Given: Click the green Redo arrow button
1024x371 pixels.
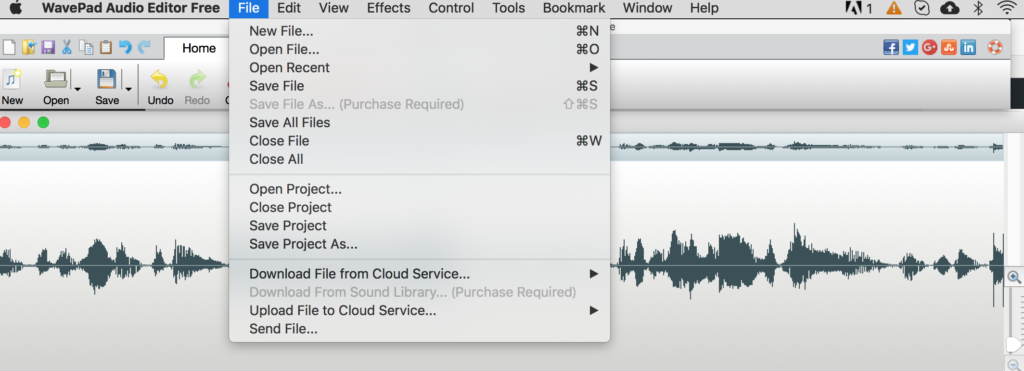Looking at the screenshot, I should point(197,87).
